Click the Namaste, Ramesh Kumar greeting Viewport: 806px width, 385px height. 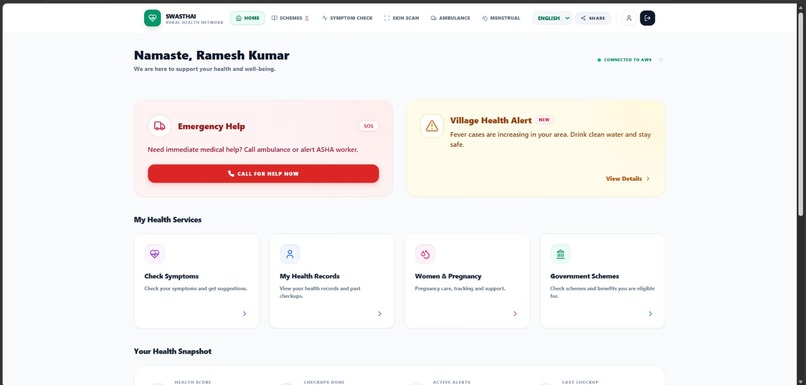click(x=212, y=55)
